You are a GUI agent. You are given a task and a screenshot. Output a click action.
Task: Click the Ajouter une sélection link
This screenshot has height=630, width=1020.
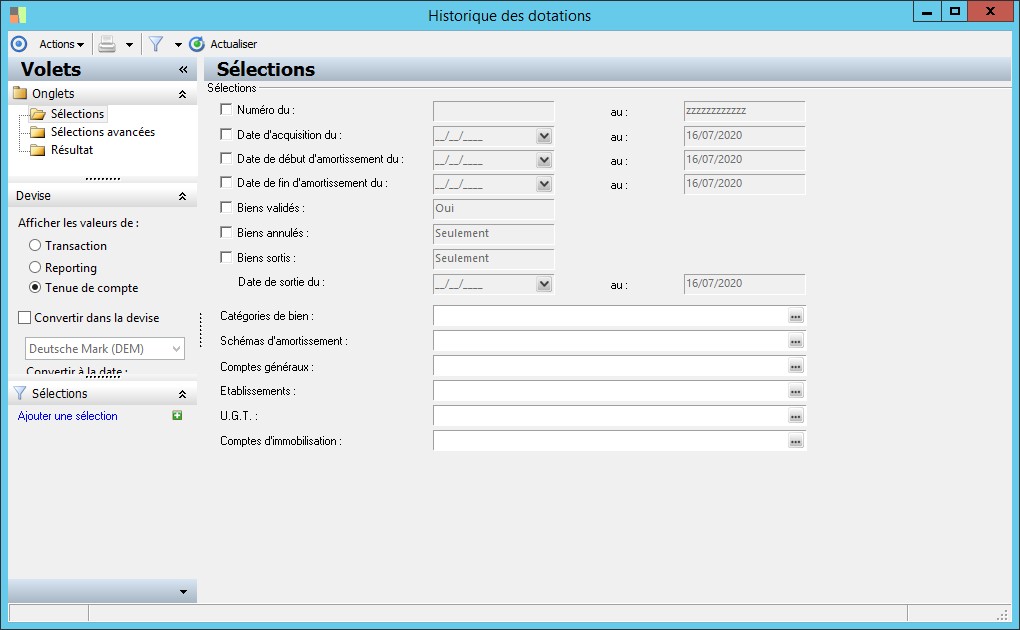coord(68,416)
